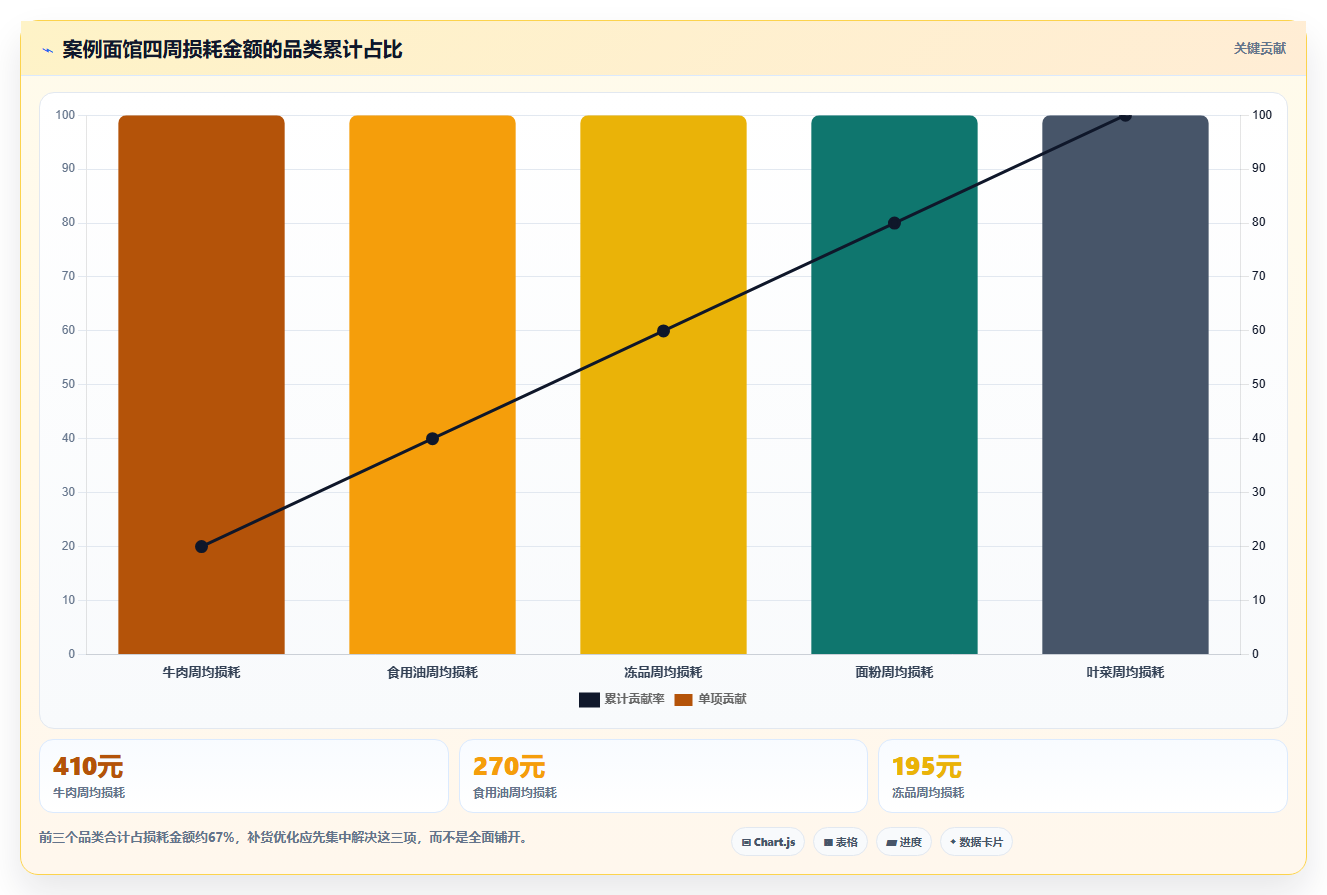Viewport: 1327px width, 895px height.
Task: Click the 270元 card value
Action: coord(509,767)
